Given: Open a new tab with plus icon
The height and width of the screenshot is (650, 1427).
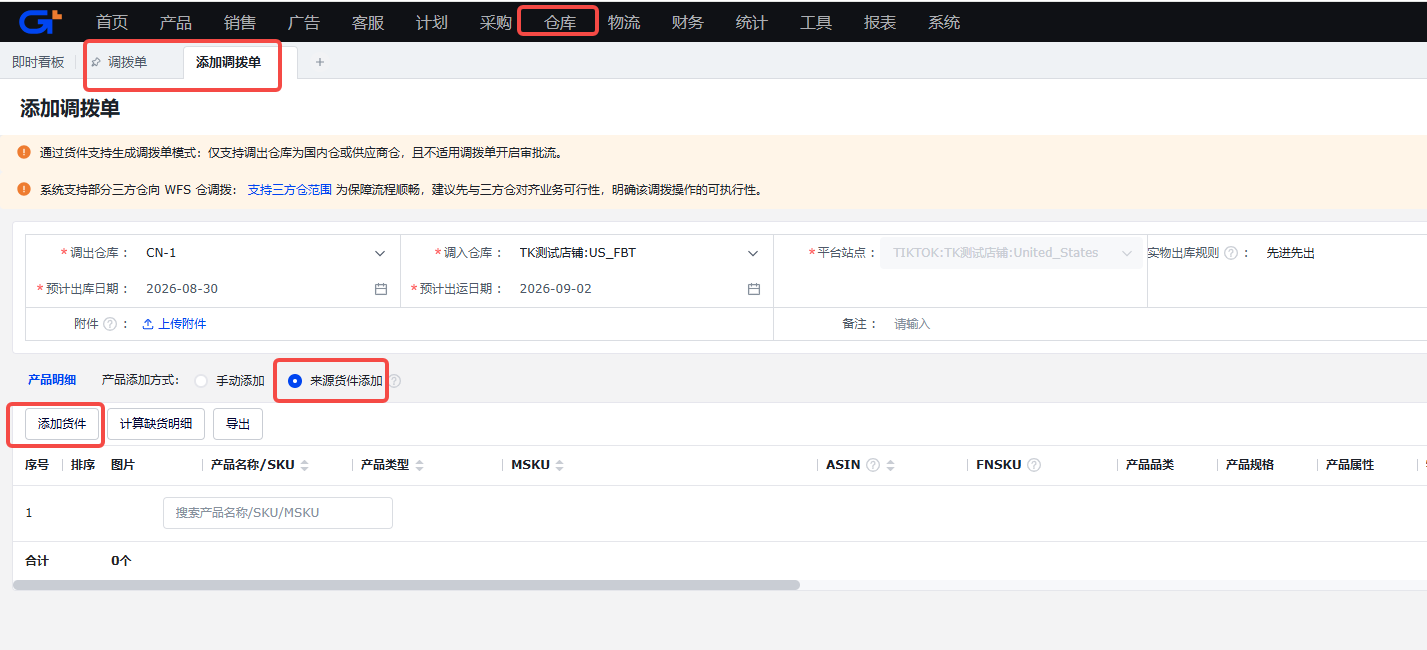Looking at the screenshot, I should tap(320, 62).
